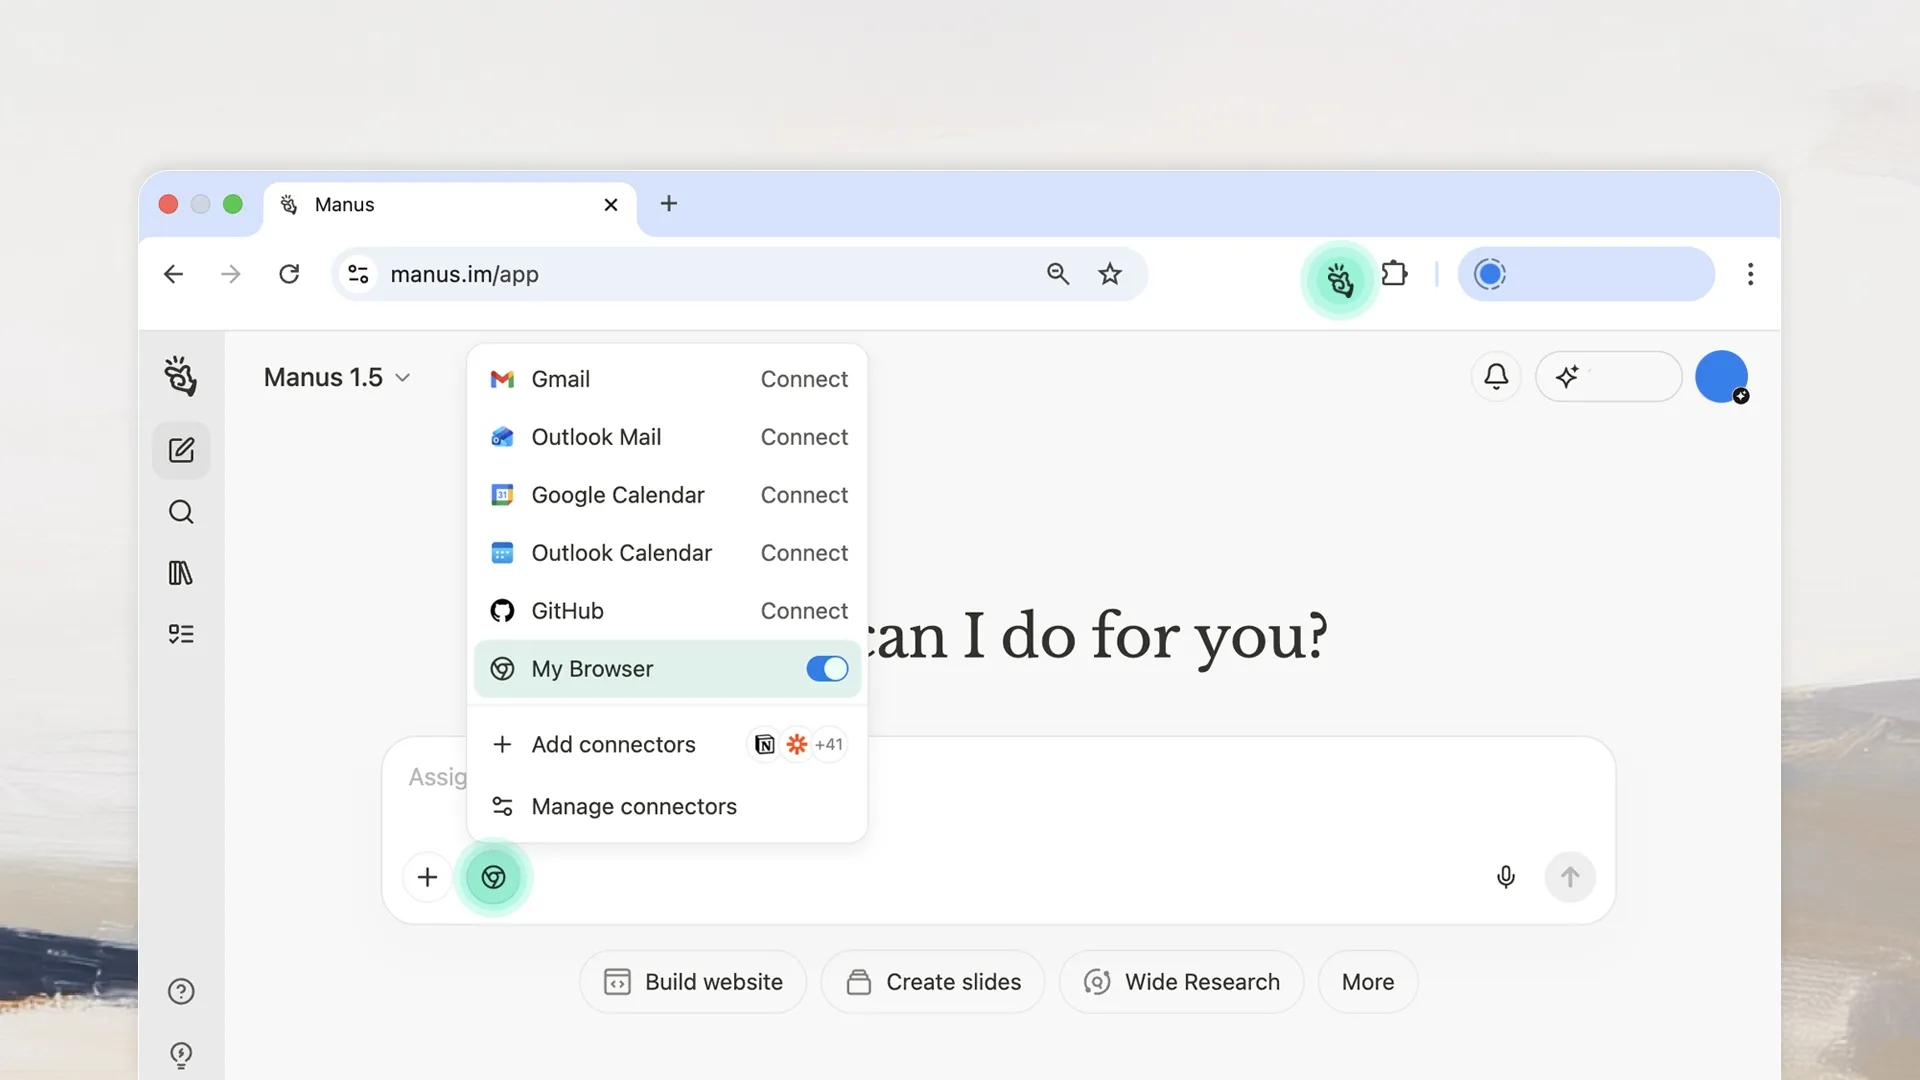The height and width of the screenshot is (1080, 1920).
Task: Click the Wide Research button
Action: click(1180, 981)
